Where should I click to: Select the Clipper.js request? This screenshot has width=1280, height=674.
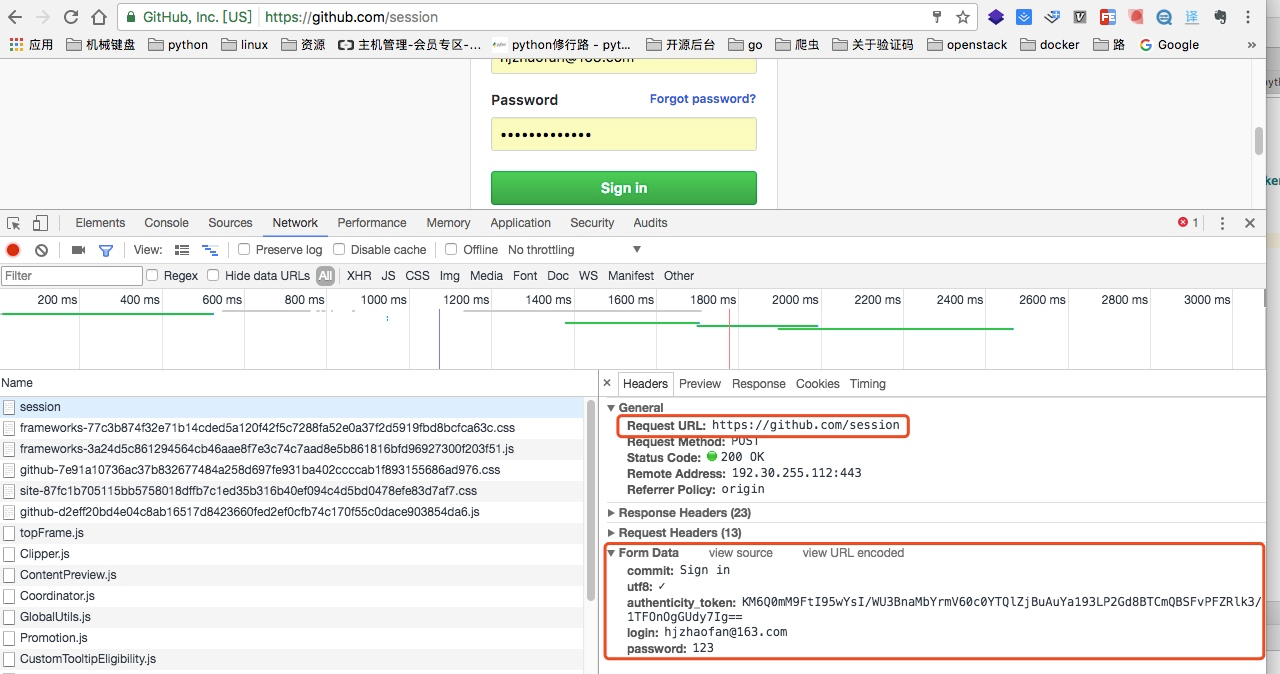292,554
